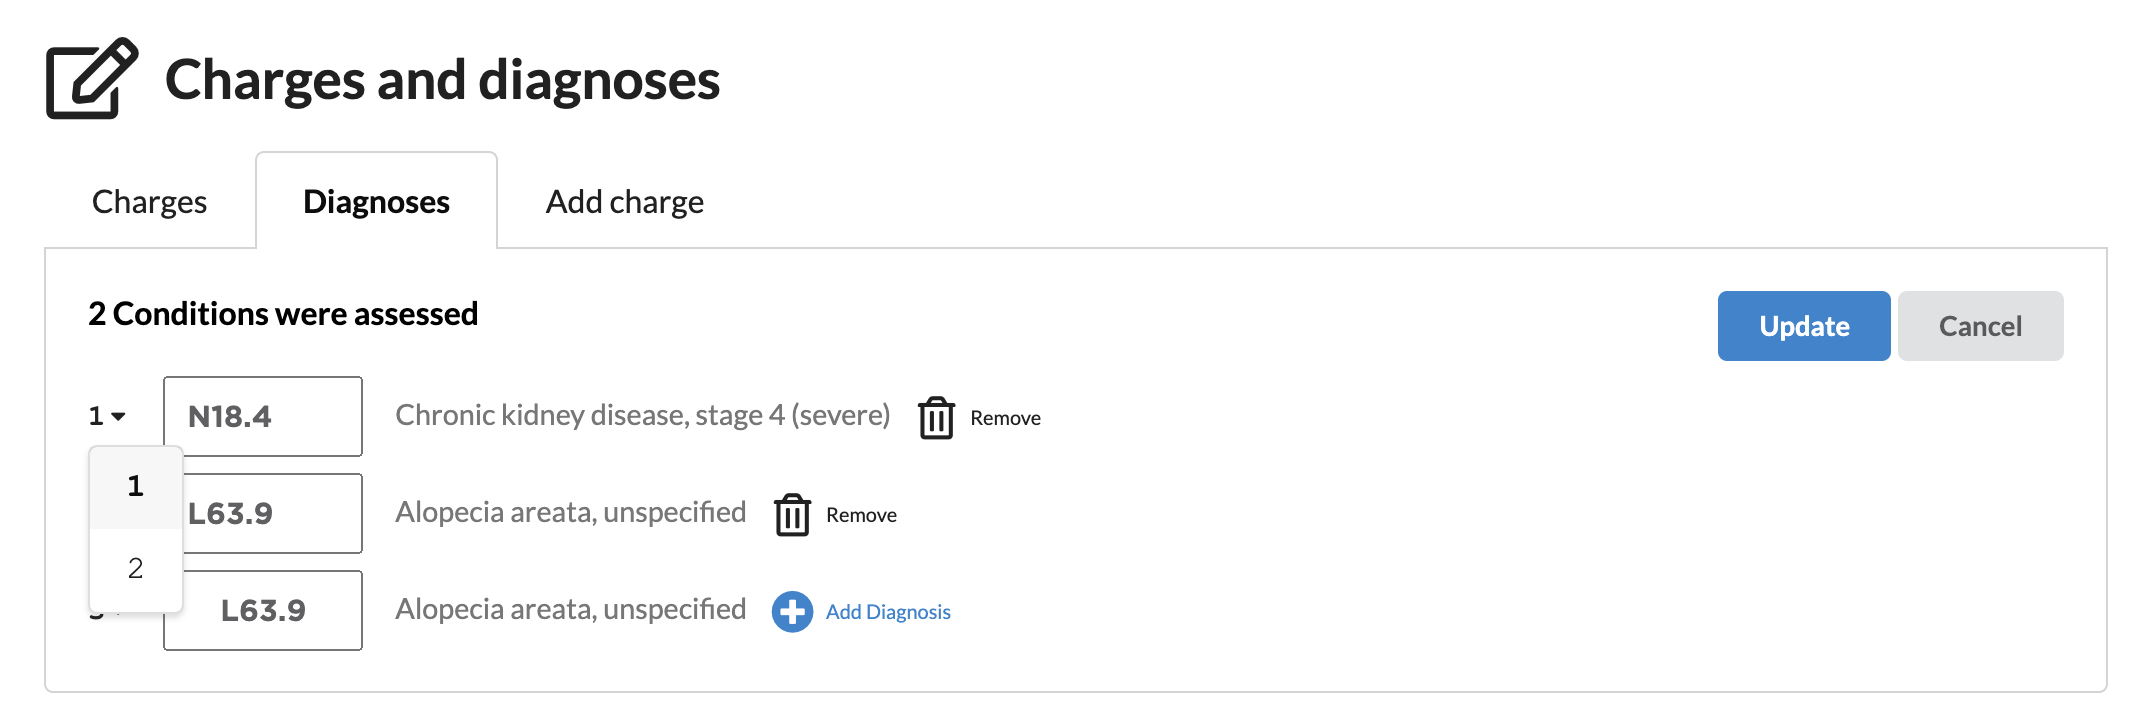Open the Add charge tab
Screen dimensions: 2152x714
pos(624,202)
